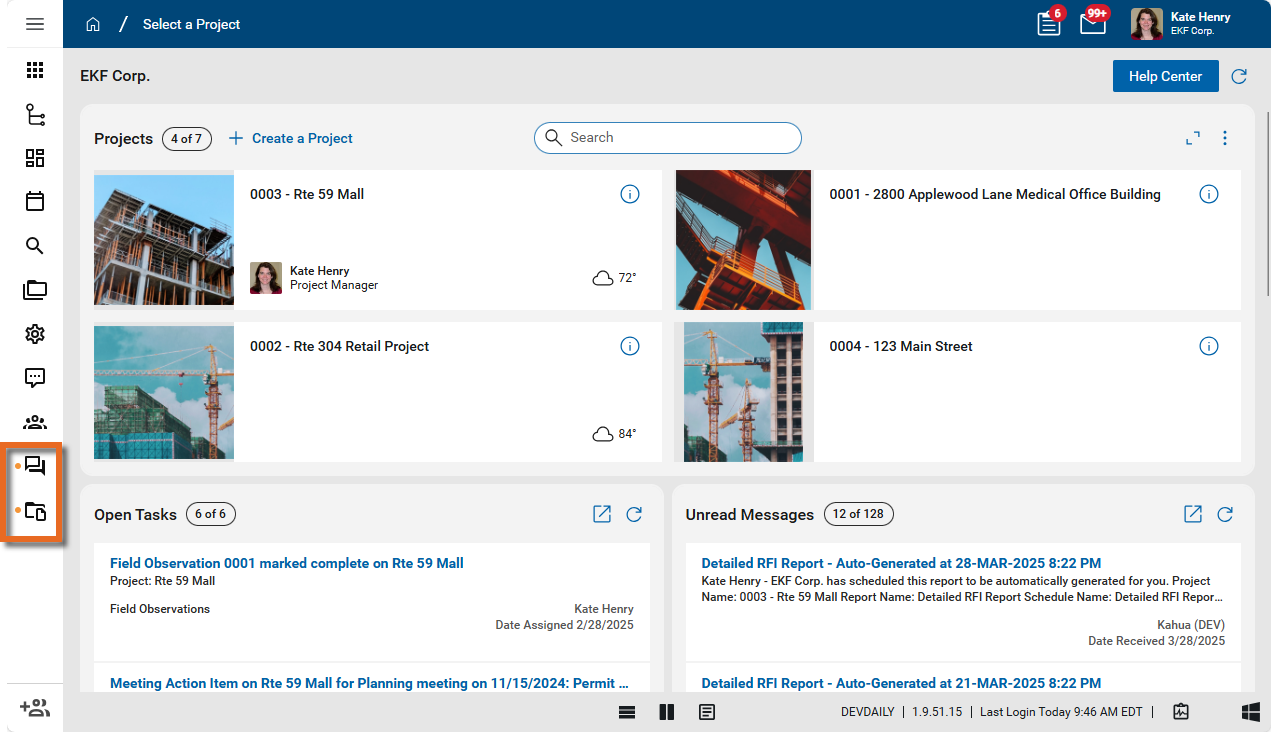This screenshot has height=732, width=1271.
Task: Refresh the page next to Help Center
Action: (1239, 76)
